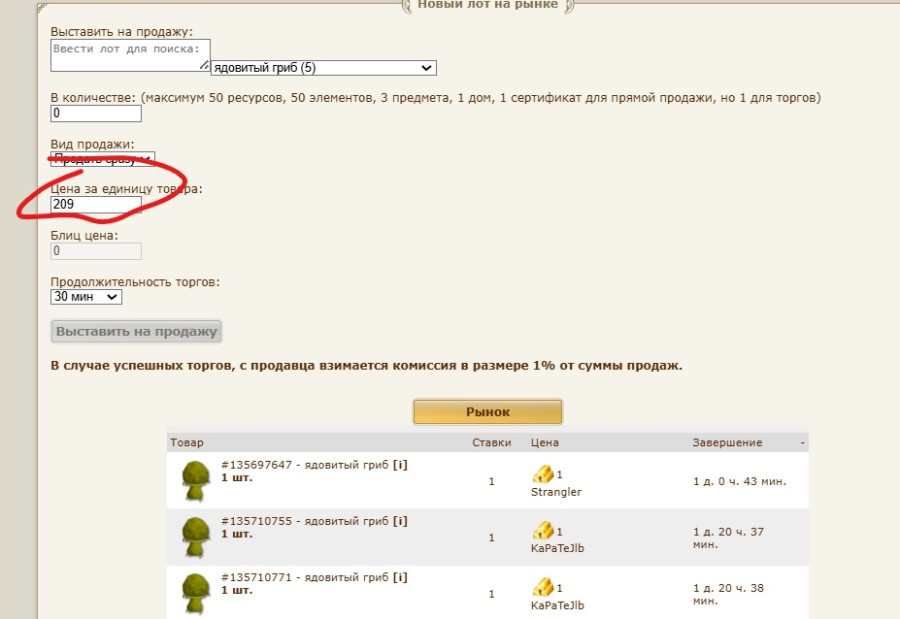Open the item dropdown showing ядовитый гриб (5)
This screenshot has width=900, height=619.
[x=323, y=68]
